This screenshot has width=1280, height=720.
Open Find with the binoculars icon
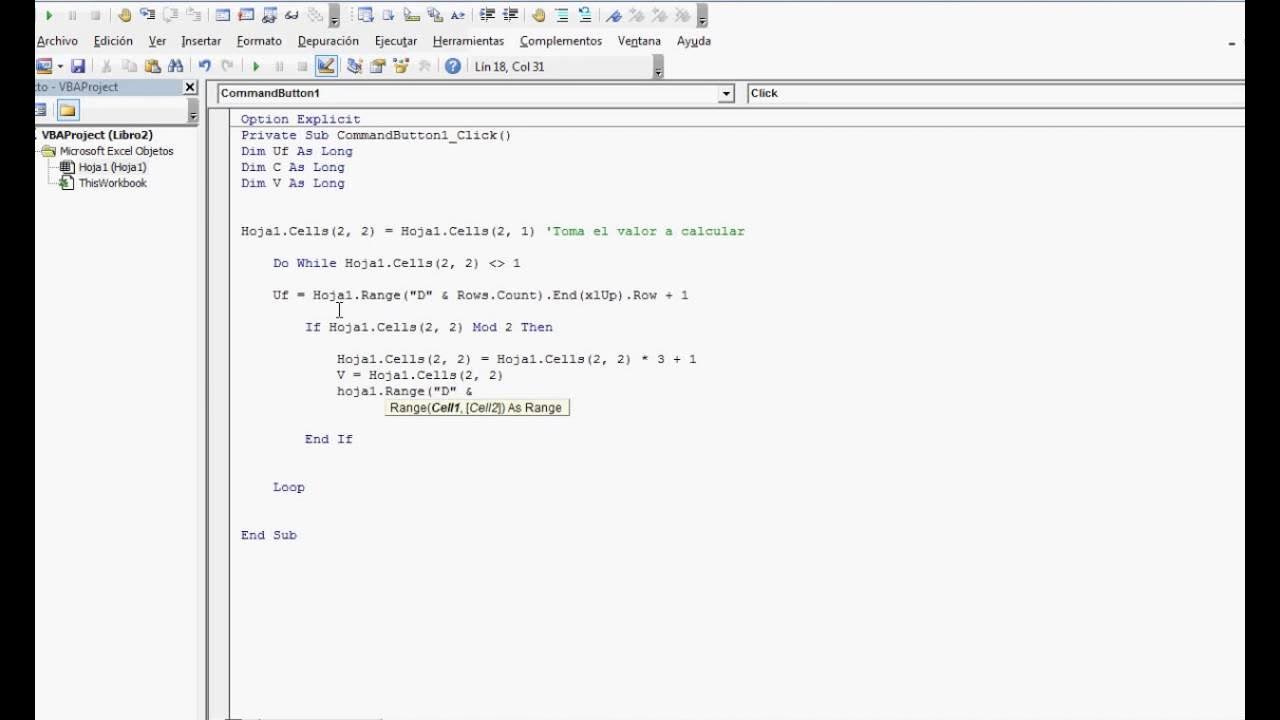coord(176,66)
